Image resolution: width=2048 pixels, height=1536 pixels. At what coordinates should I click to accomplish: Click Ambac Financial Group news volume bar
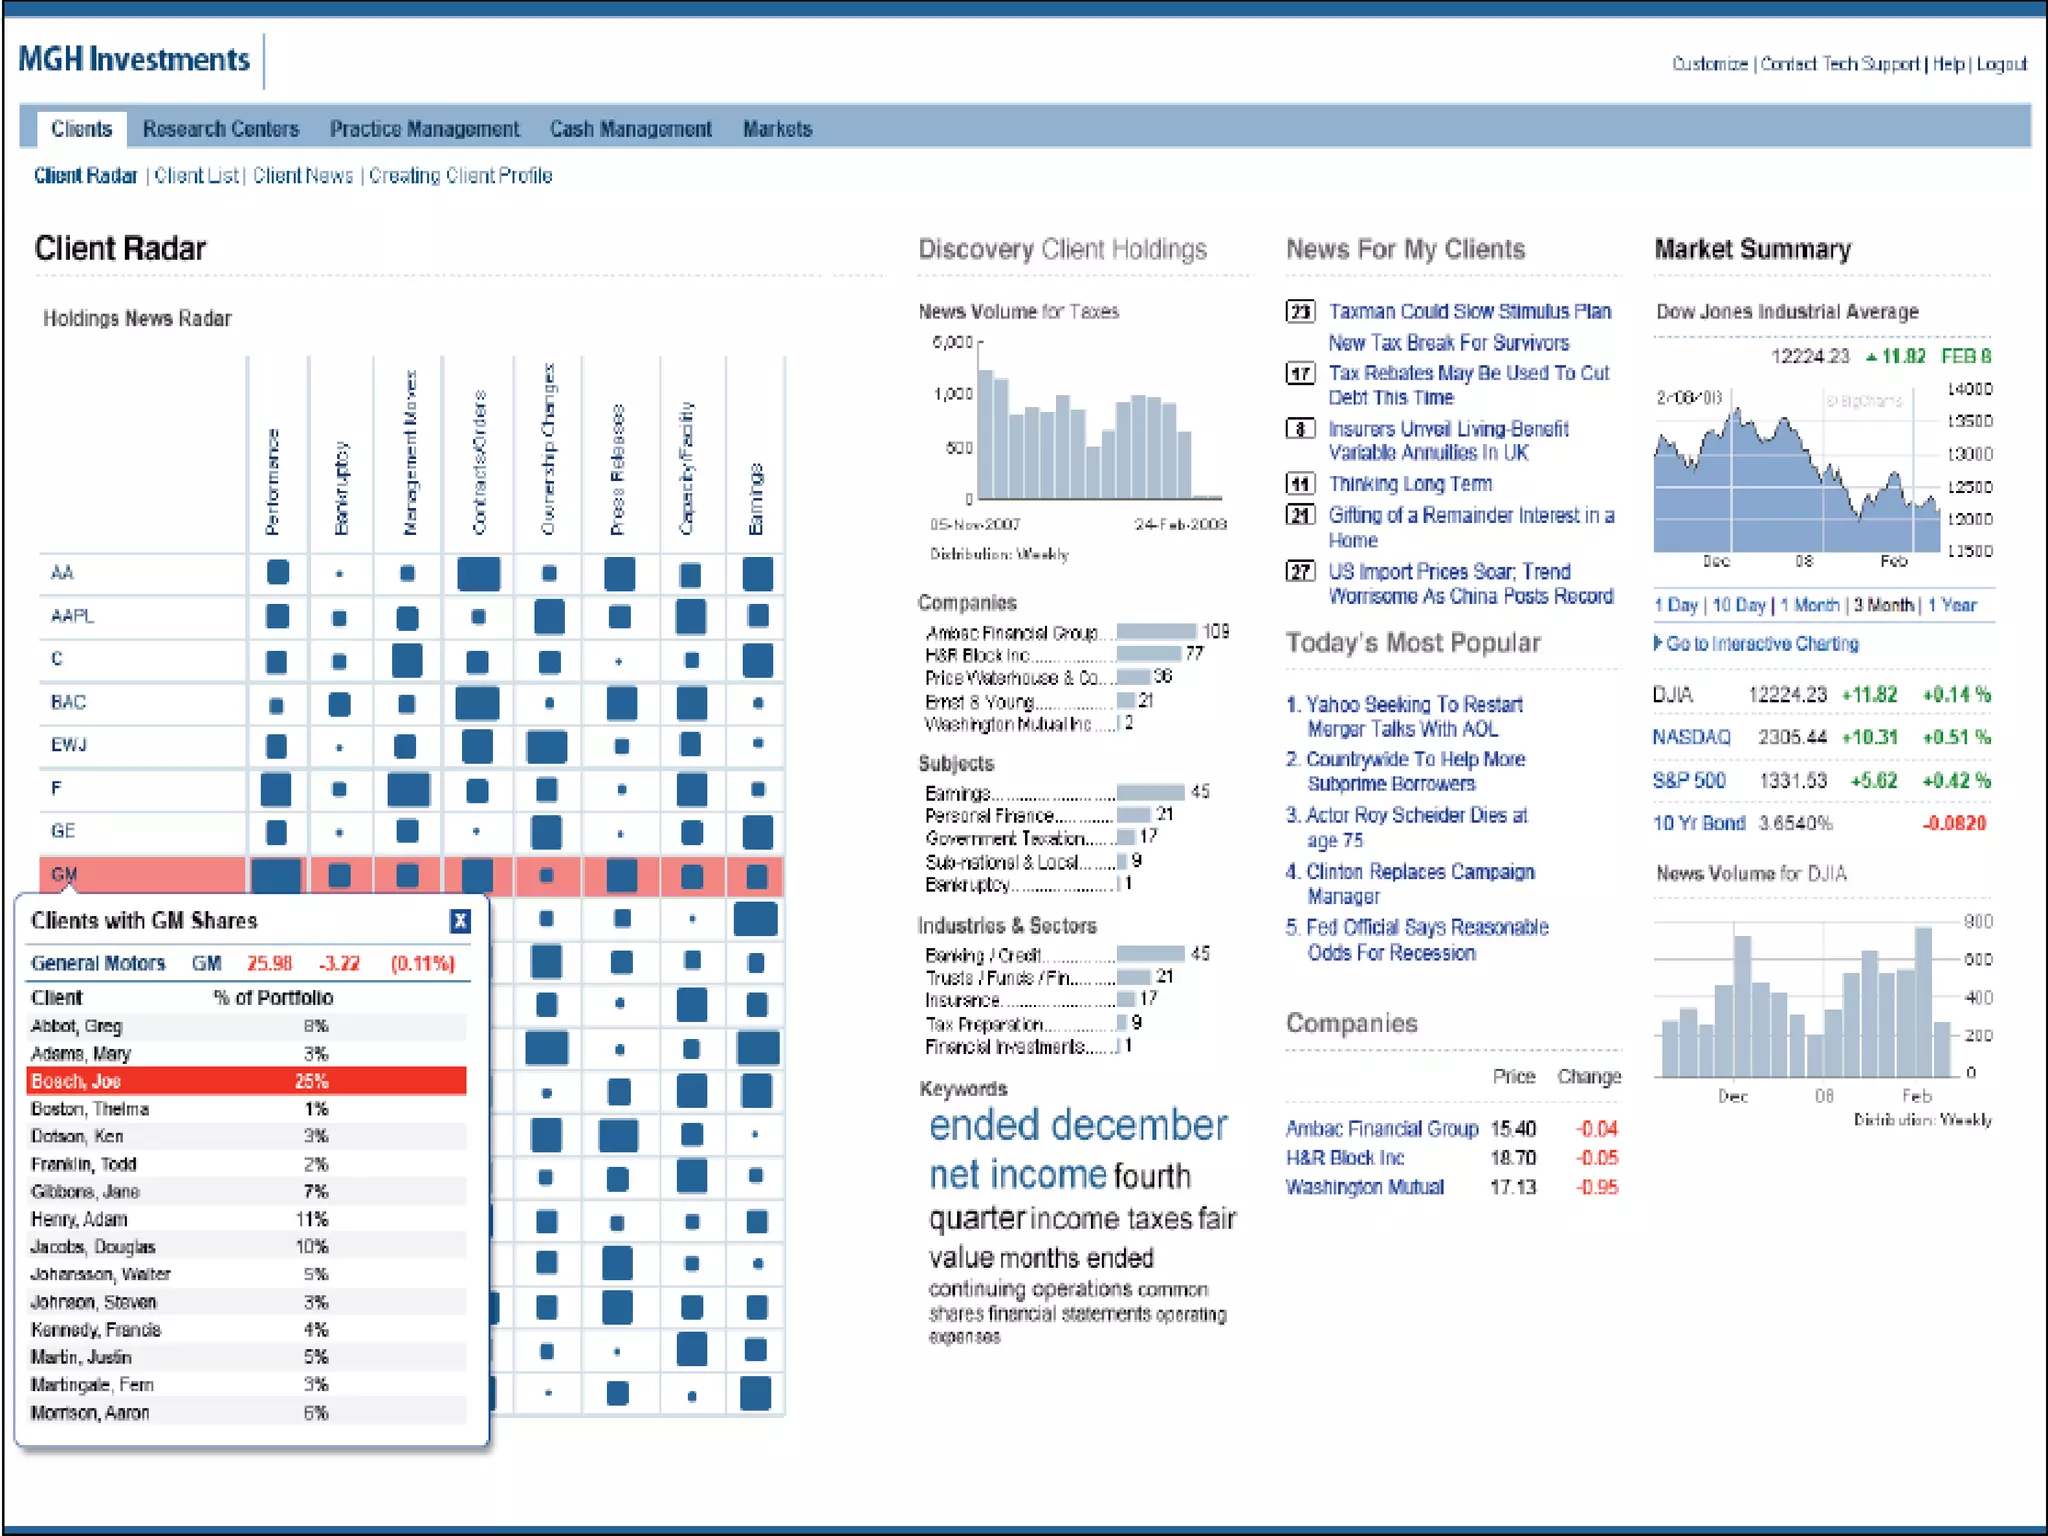coord(1155,632)
